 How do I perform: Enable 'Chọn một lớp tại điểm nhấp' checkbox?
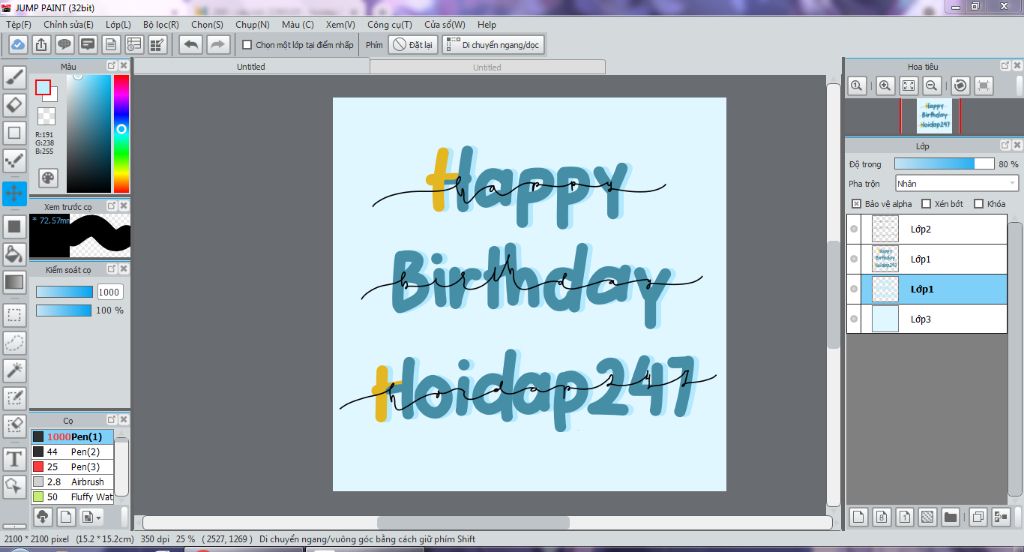247,45
